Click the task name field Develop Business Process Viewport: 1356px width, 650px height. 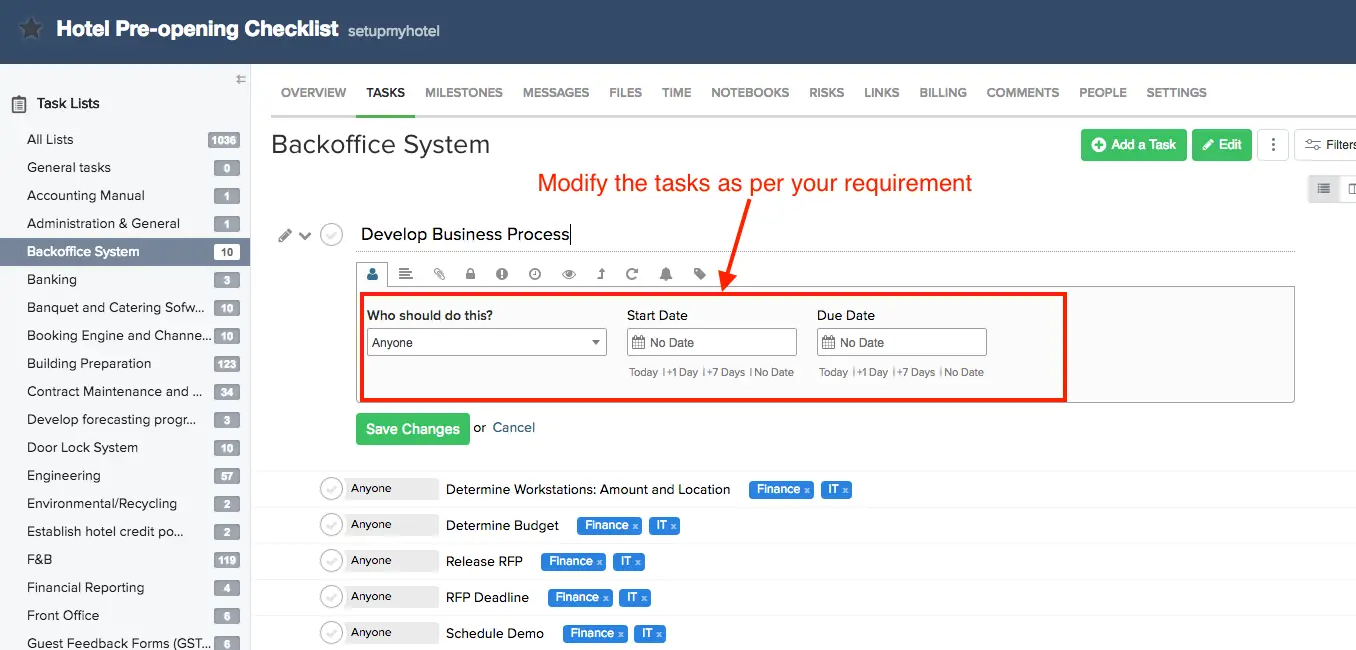pyautogui.click(x=827, y=235)
